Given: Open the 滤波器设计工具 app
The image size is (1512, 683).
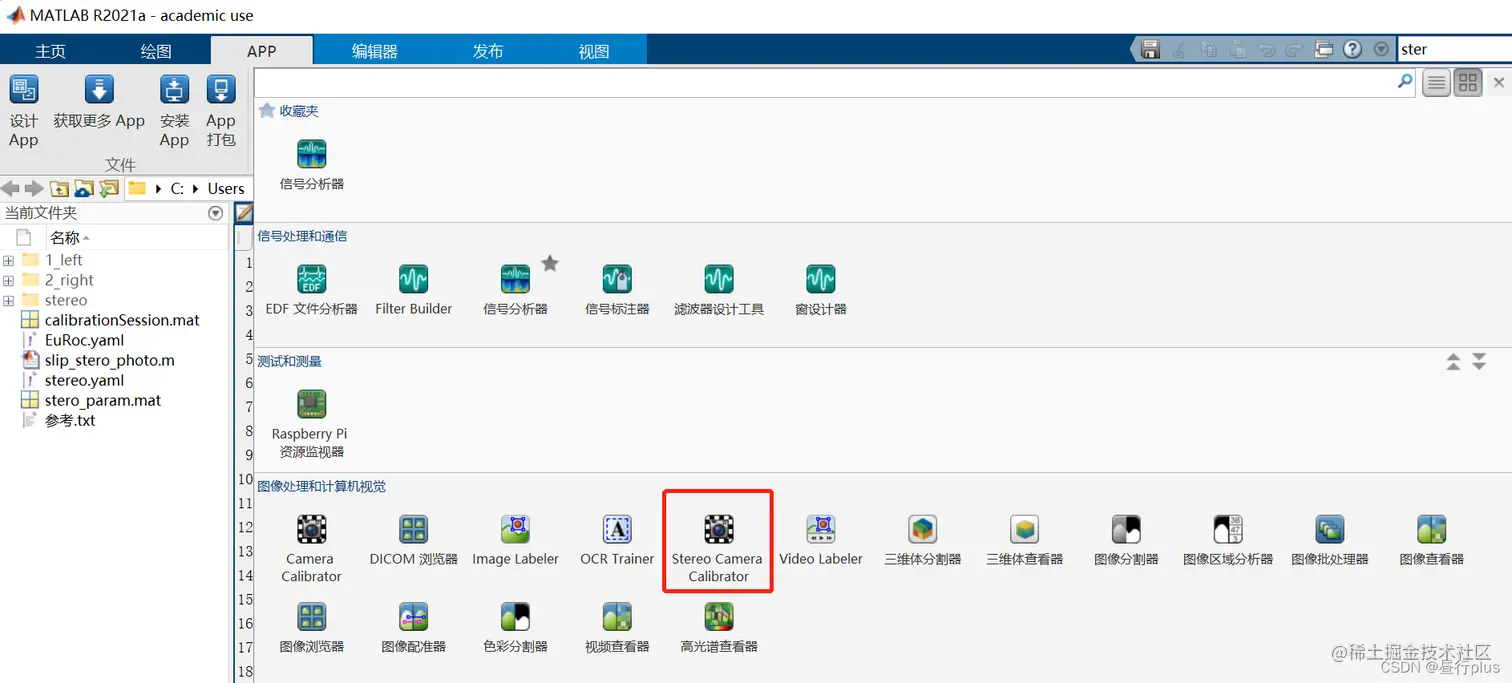Looking at the screenshot, I should (719, 290).
